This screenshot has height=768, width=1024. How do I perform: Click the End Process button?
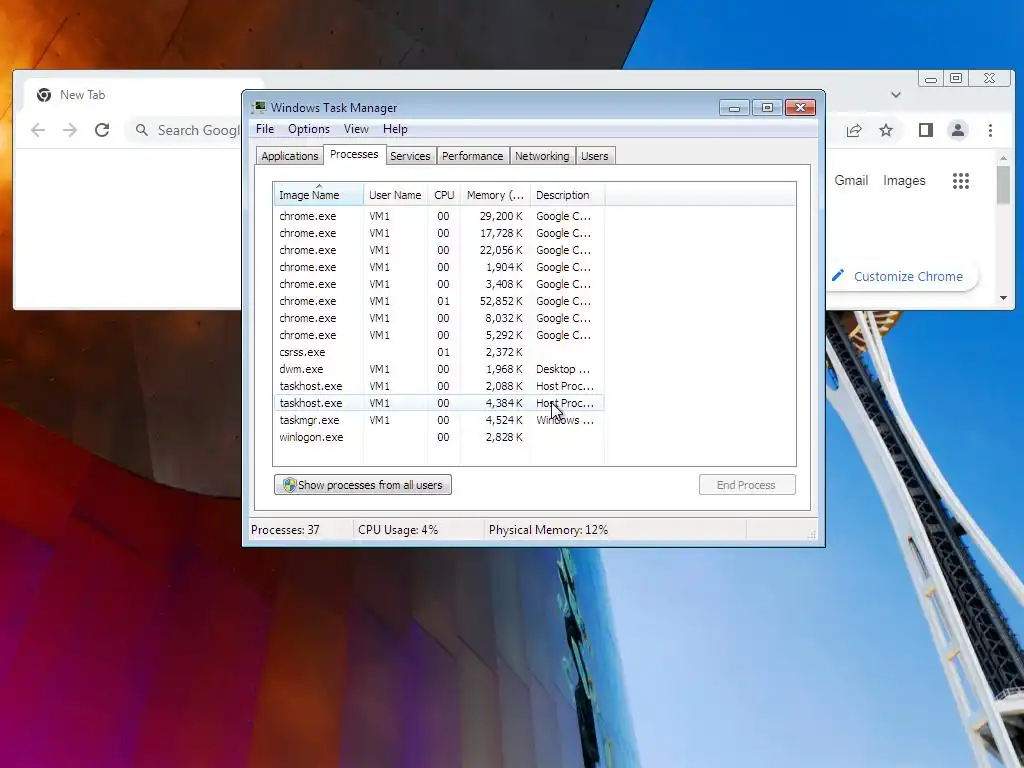746,485
